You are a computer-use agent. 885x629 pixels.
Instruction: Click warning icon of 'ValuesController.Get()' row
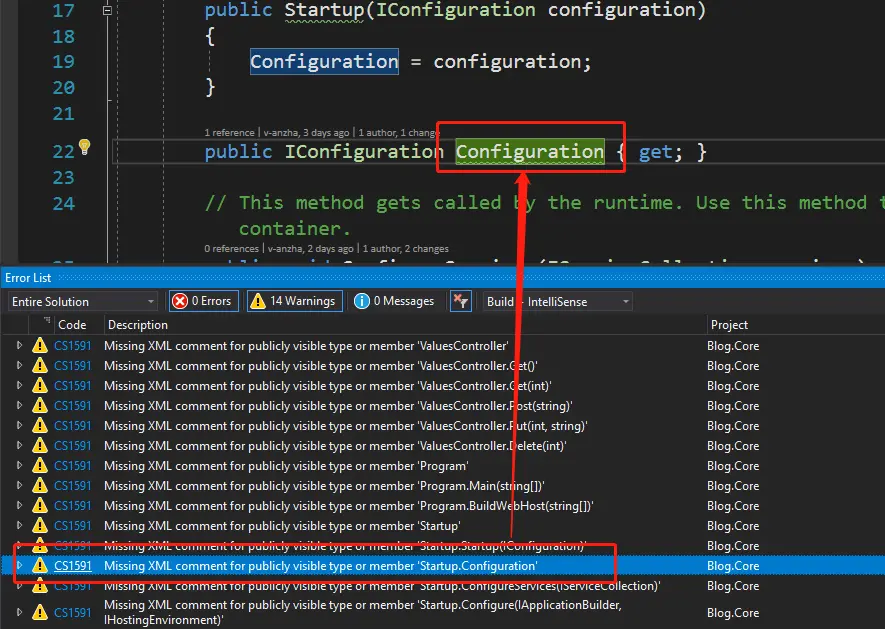point(40,365)
